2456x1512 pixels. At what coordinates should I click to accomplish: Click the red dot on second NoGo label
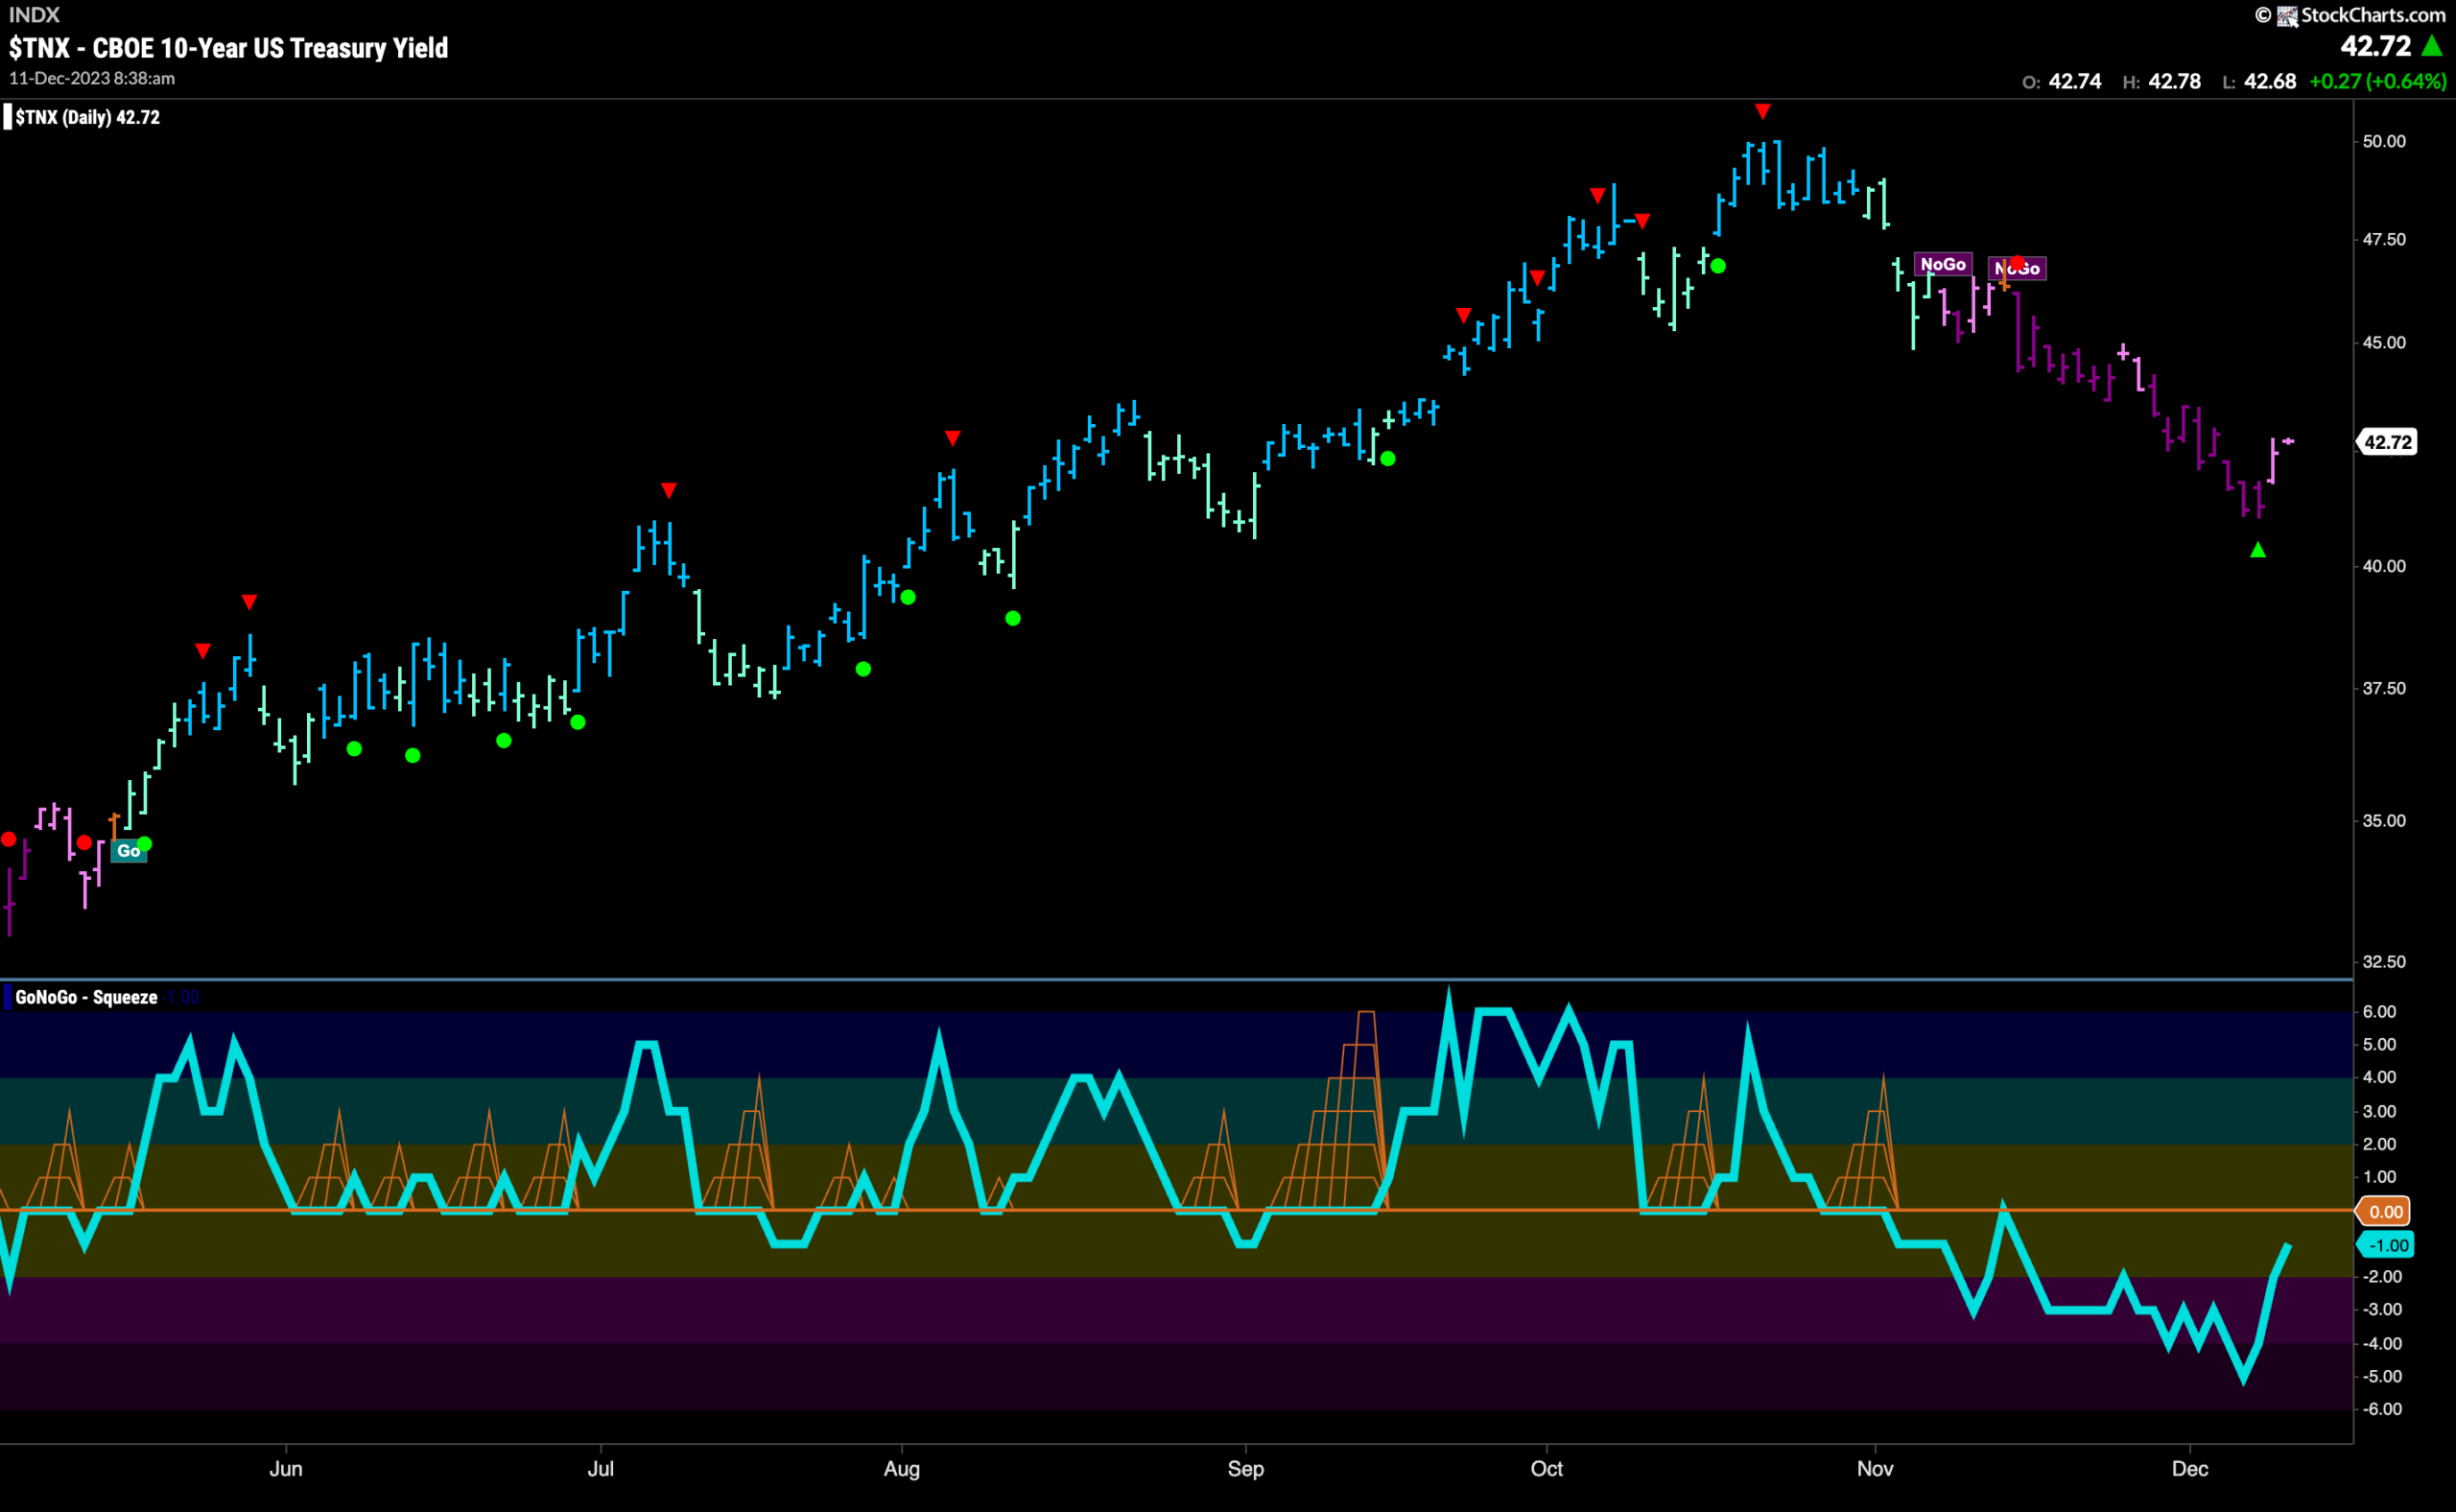pos(2017,264)
